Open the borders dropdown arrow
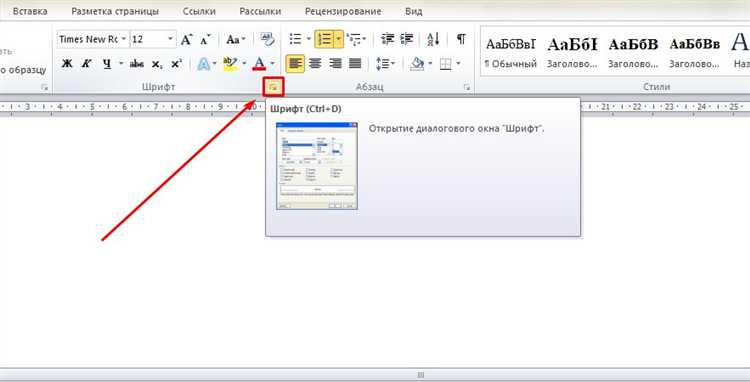The height and width of the screenshot is (382, 750). (x=458, y=64)
